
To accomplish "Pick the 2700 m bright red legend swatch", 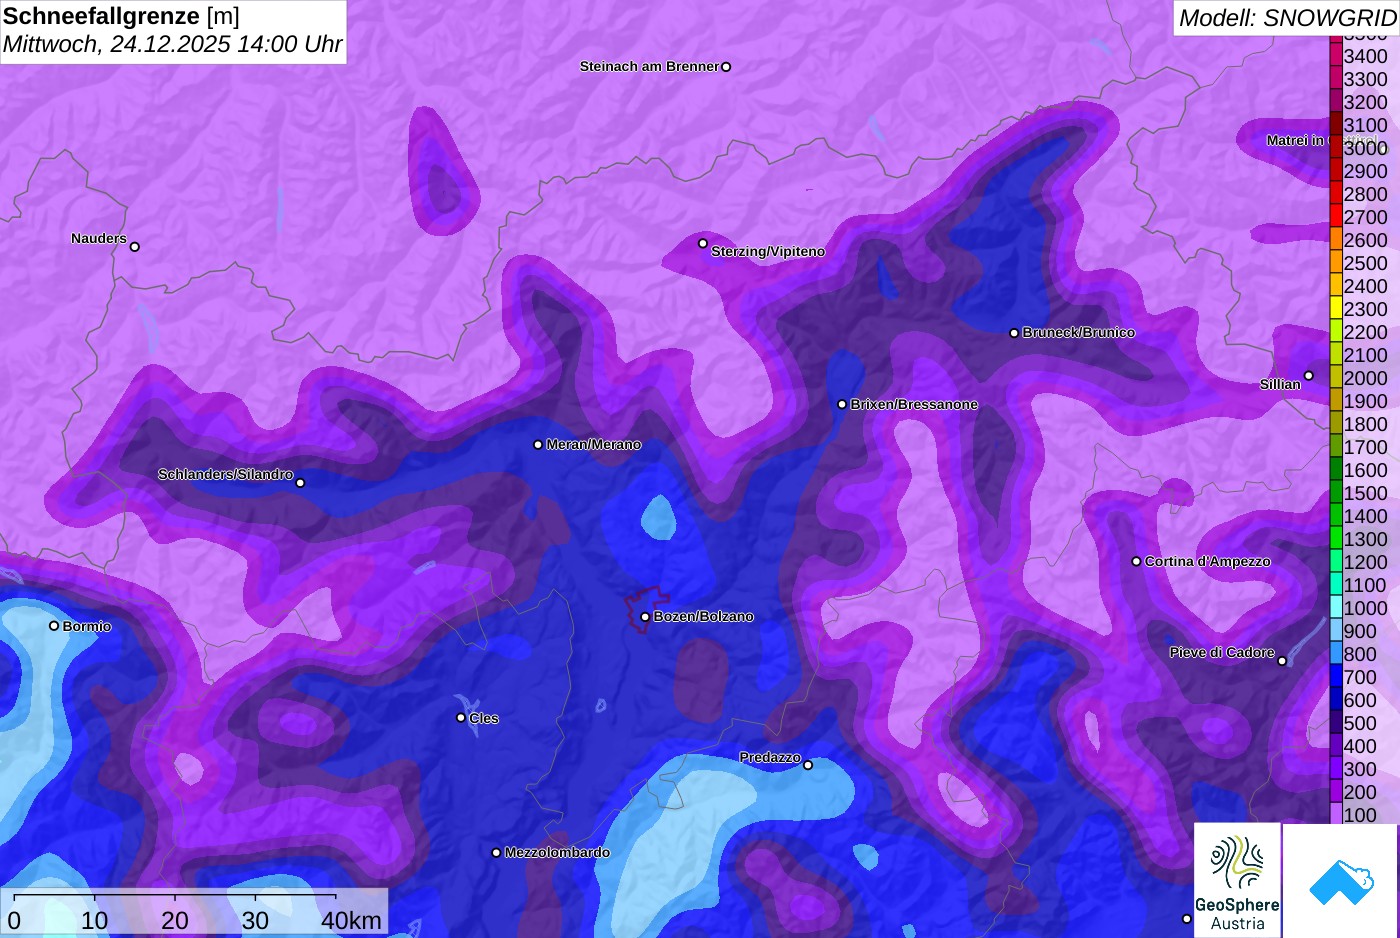I will click(1336, 216).
